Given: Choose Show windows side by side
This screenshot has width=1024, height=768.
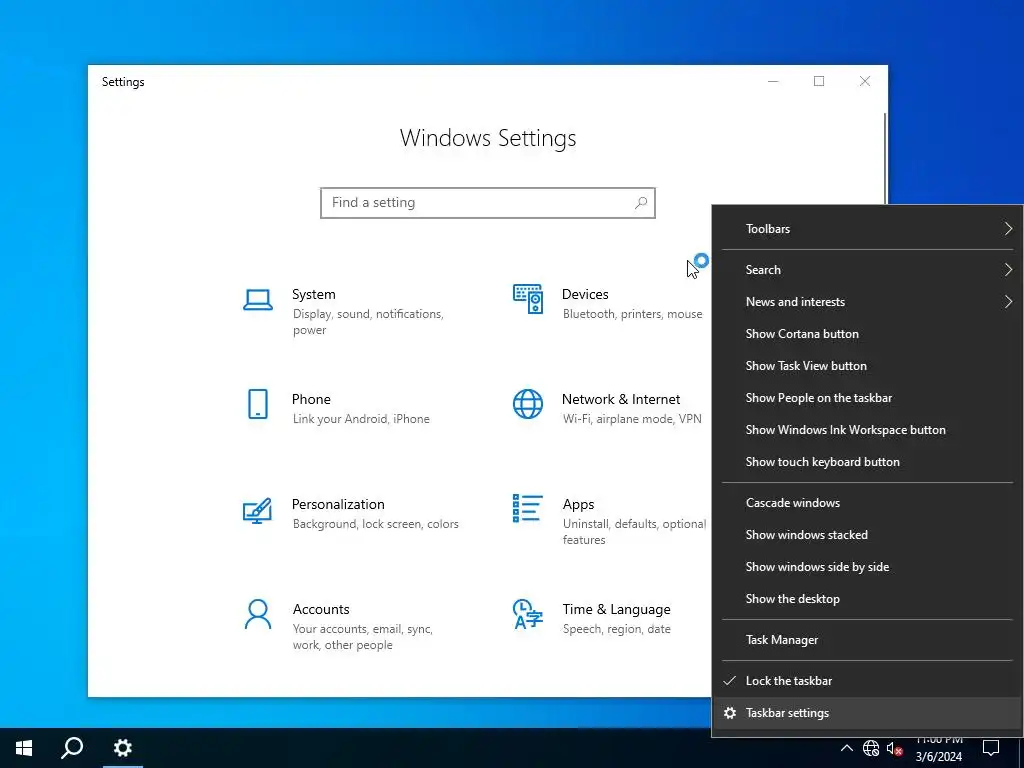Looking at the screenshot, I should pyautogui.click(x=867, y=567).
